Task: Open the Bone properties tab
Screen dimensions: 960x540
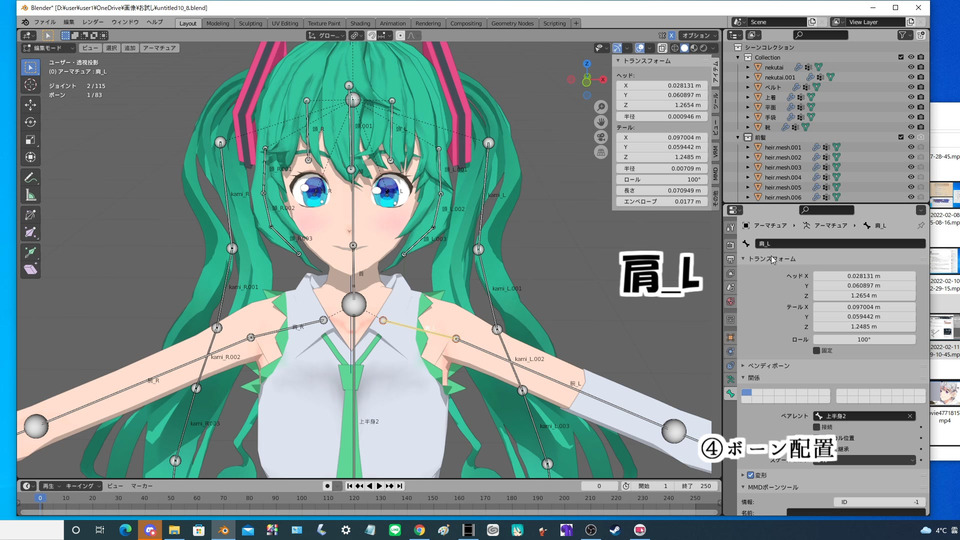Action: tap(730, 394)
